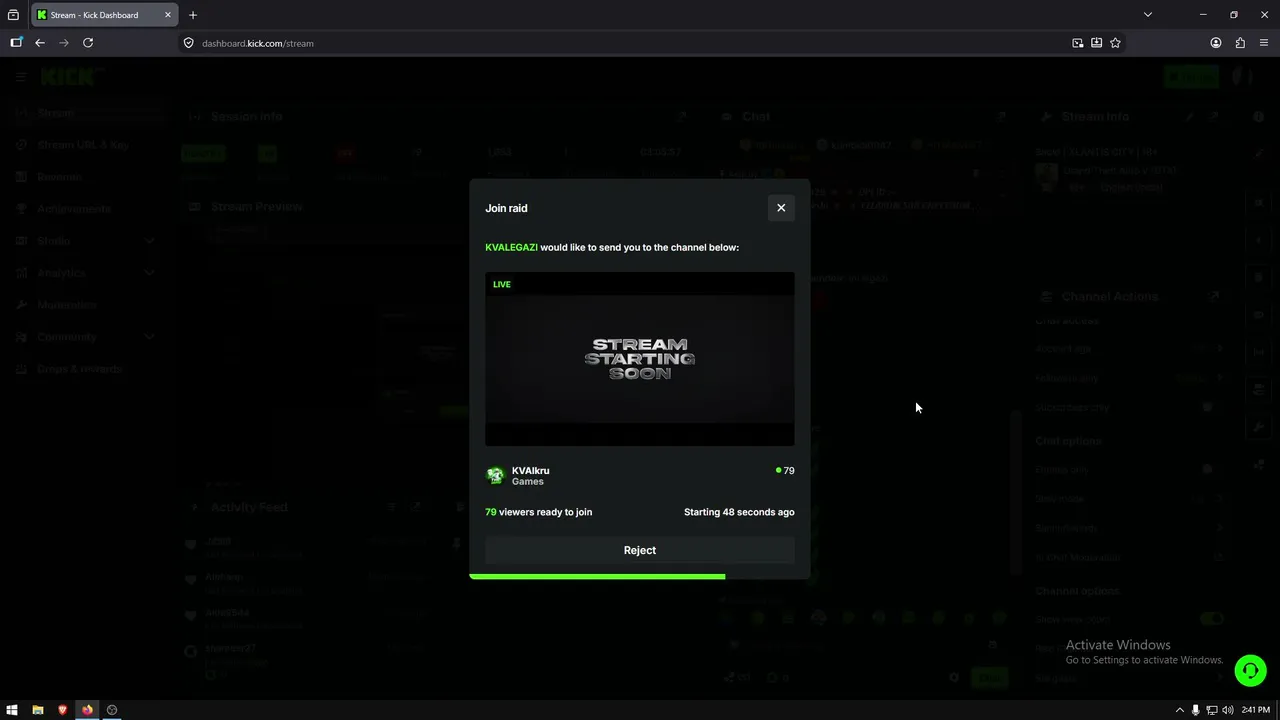Open the Windows Start menu
This screenshot has width=1280, height=720.
(x=12, y=710)
